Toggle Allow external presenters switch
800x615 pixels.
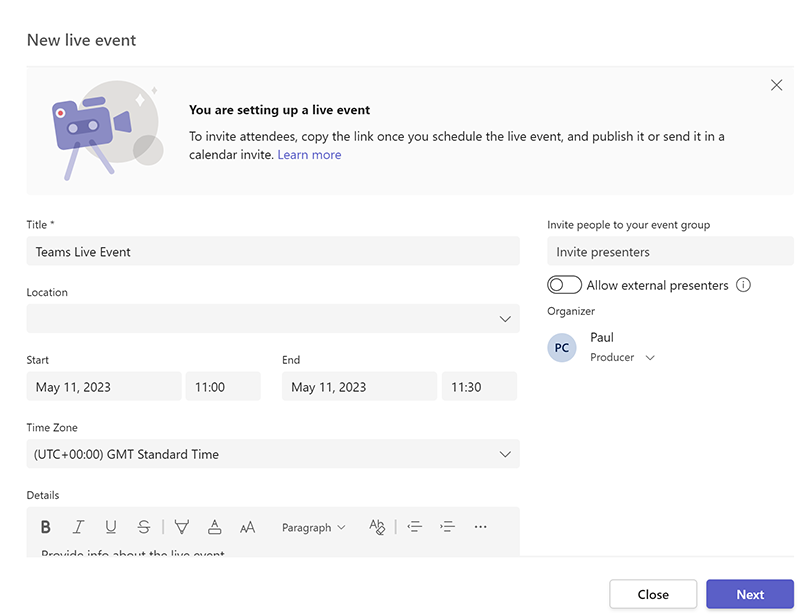564,284
